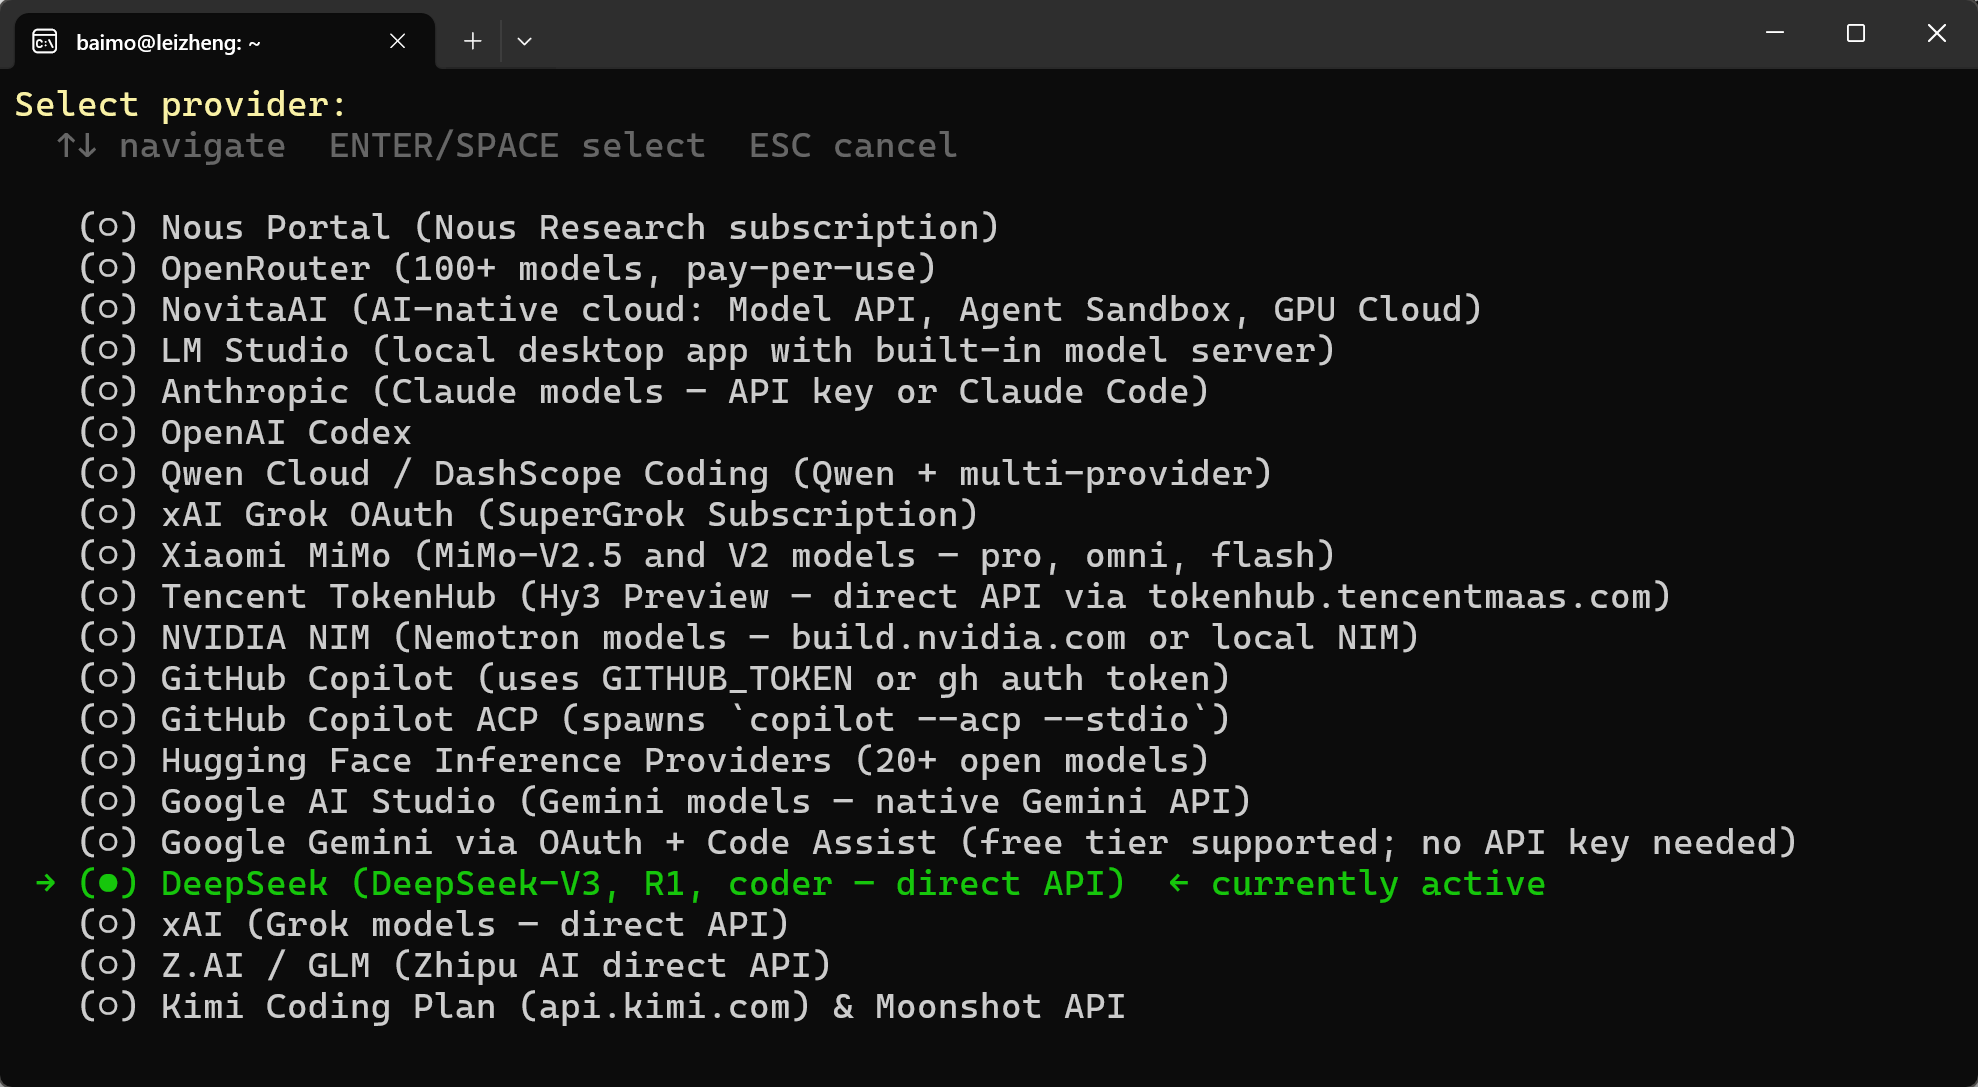1978x1087 pixels.
Task: Choose the LM Studio local provider
Action: click(x=707, y=350)
